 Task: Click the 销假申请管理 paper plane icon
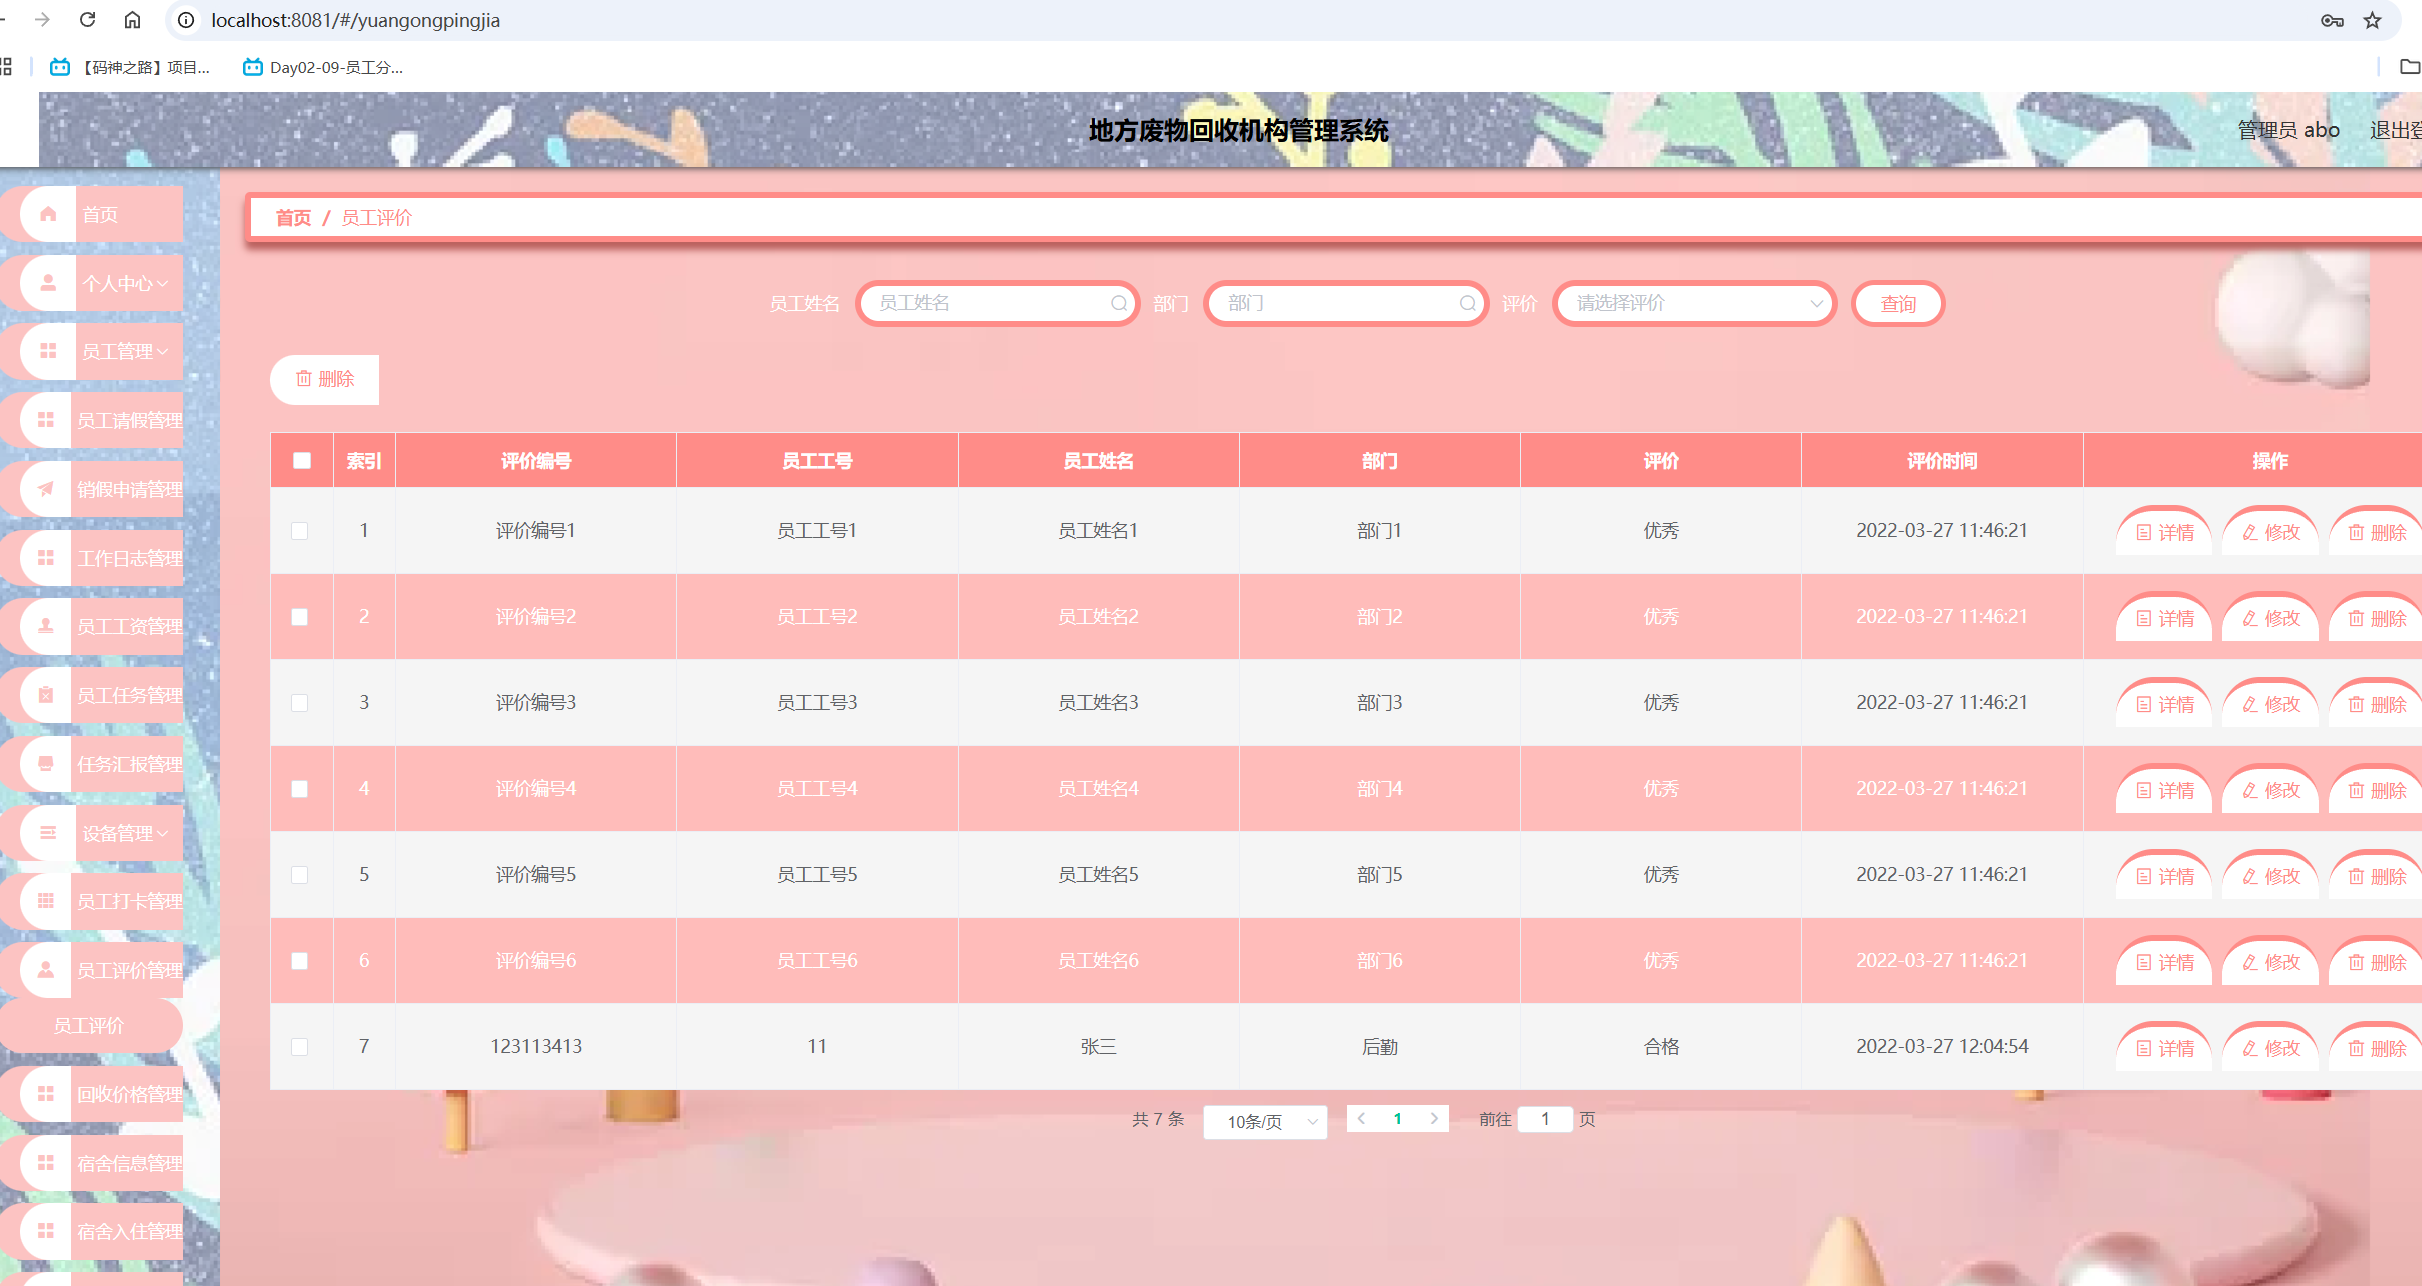tap(46, 489)
